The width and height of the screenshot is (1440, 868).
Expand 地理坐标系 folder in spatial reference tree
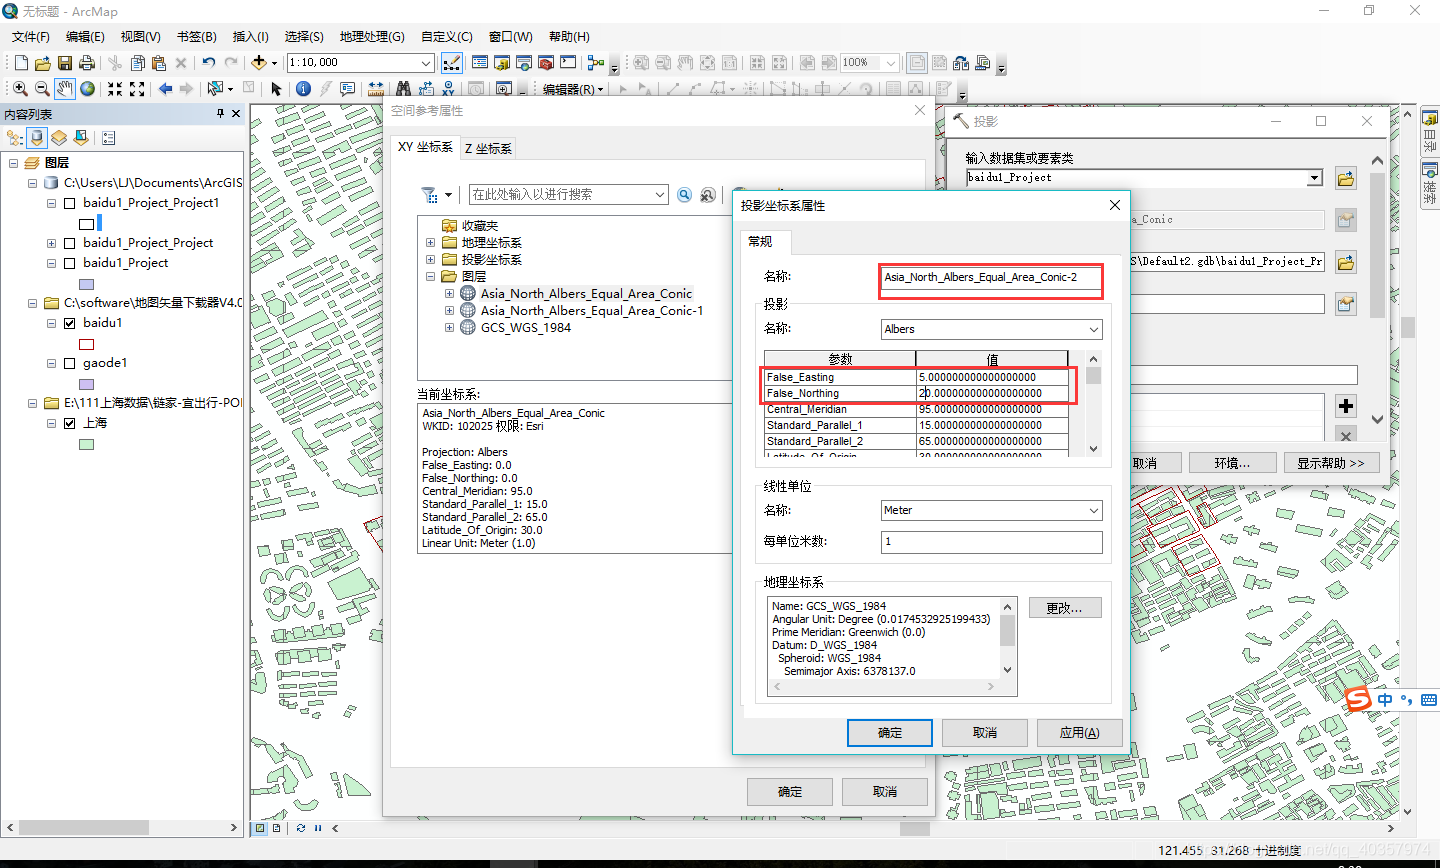pos(430,243)
